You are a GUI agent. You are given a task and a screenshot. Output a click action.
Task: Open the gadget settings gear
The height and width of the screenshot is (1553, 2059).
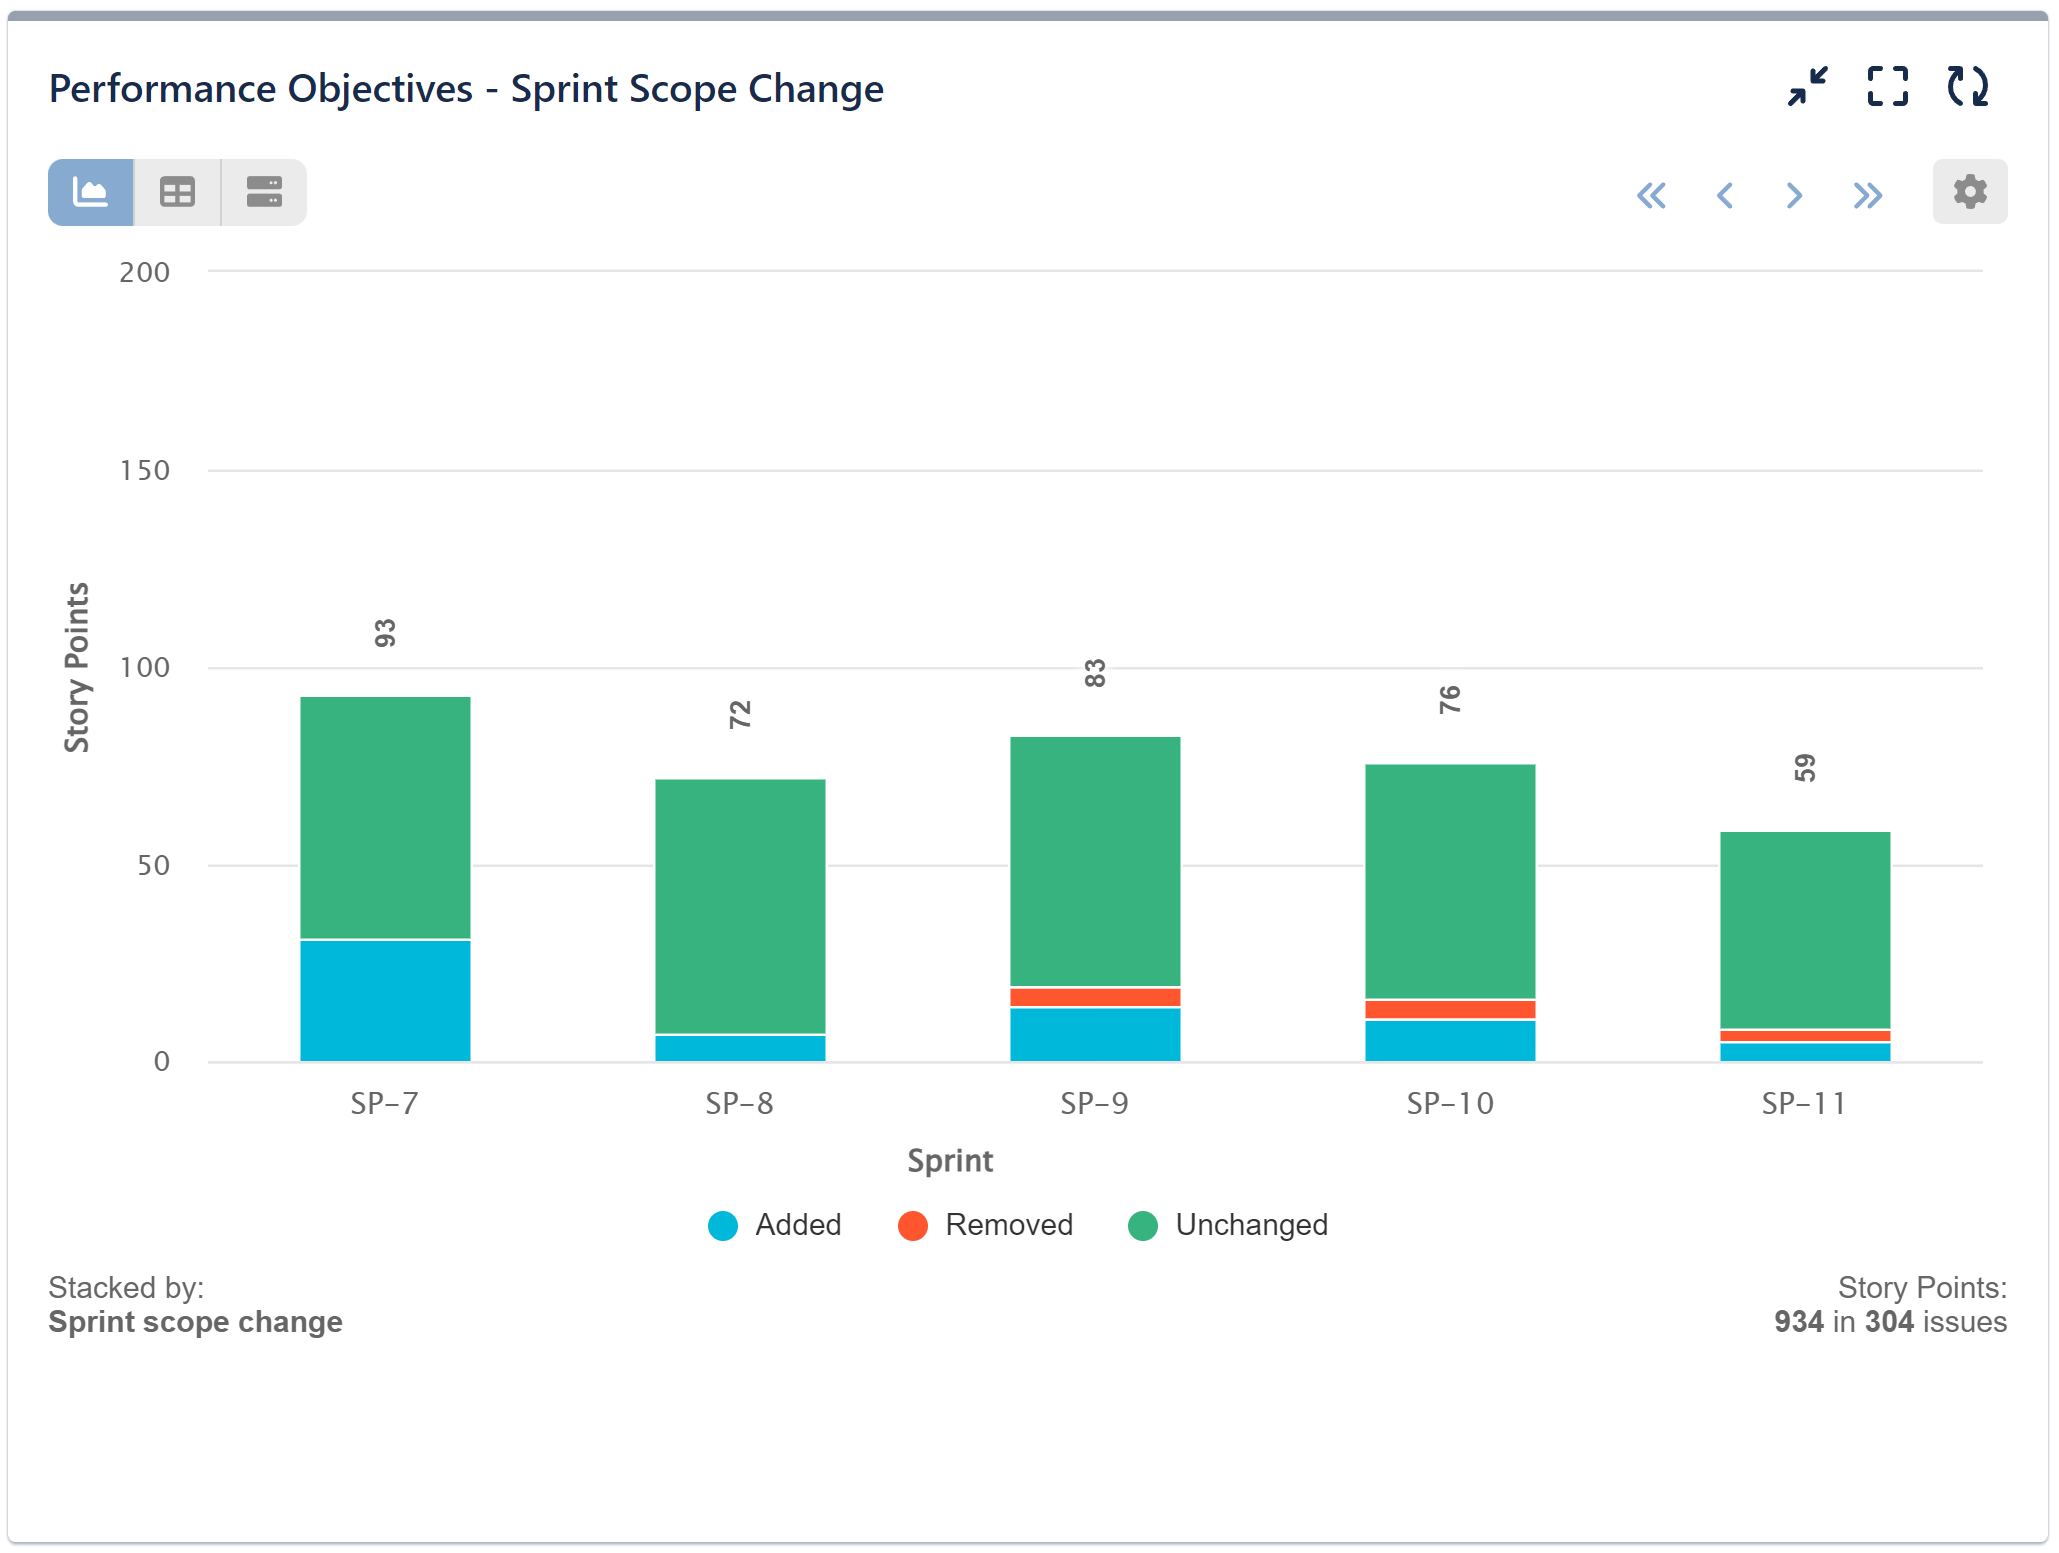1968,191
